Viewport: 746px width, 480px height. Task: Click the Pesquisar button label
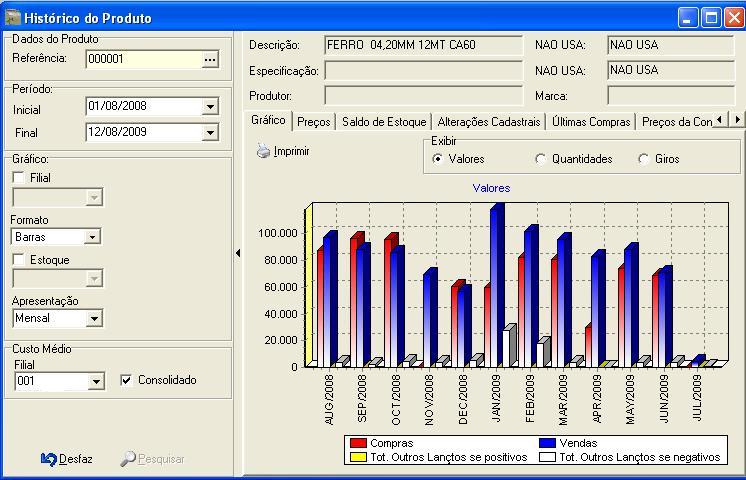[161, 459]
